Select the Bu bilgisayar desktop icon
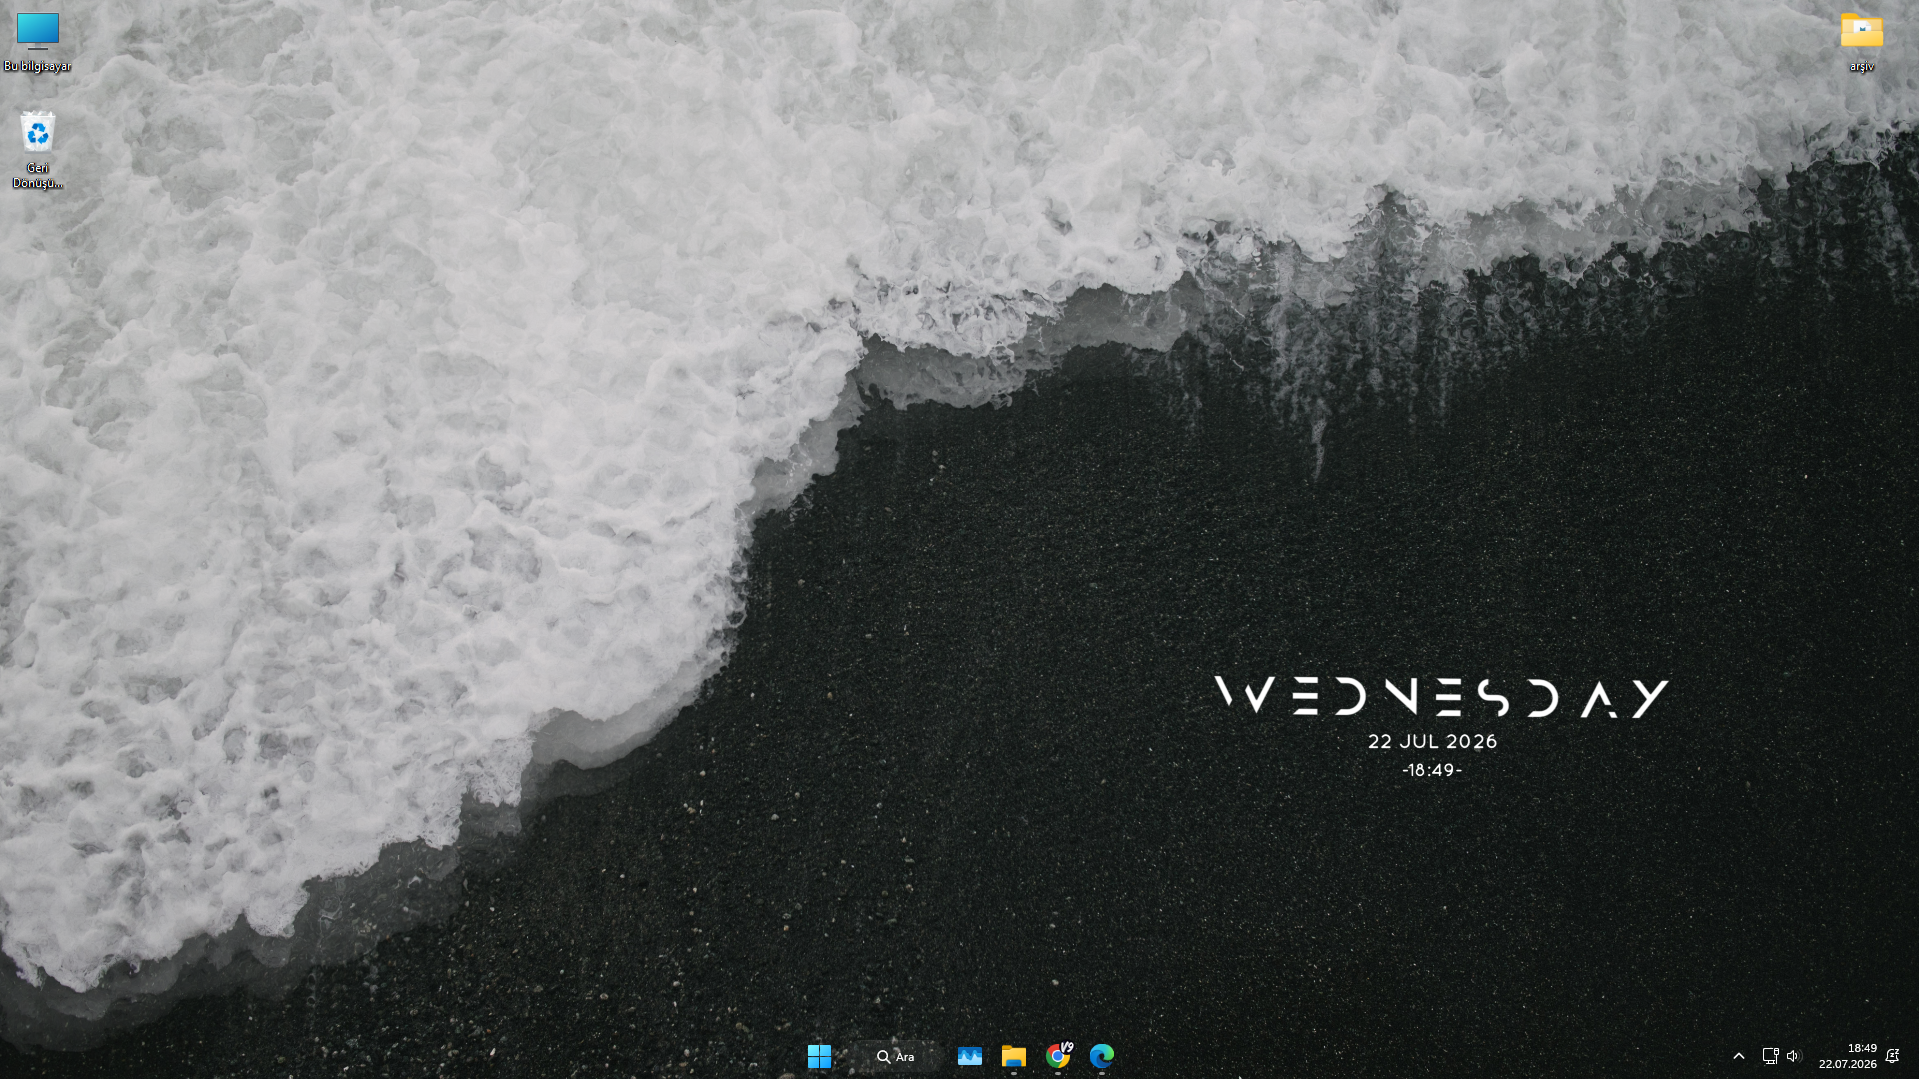 tap(37, 41)
